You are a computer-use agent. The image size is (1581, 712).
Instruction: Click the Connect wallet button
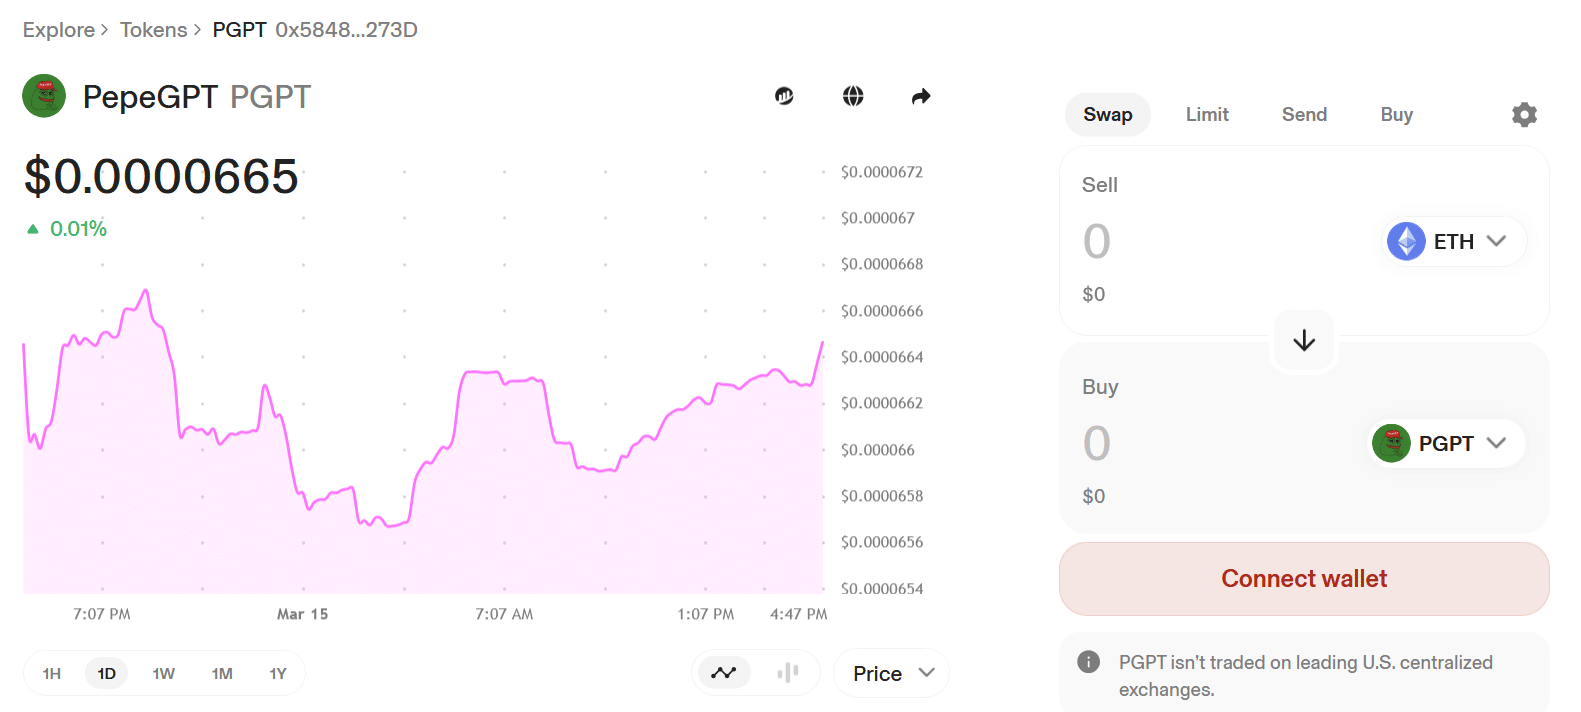click(x=1304, y=579)
